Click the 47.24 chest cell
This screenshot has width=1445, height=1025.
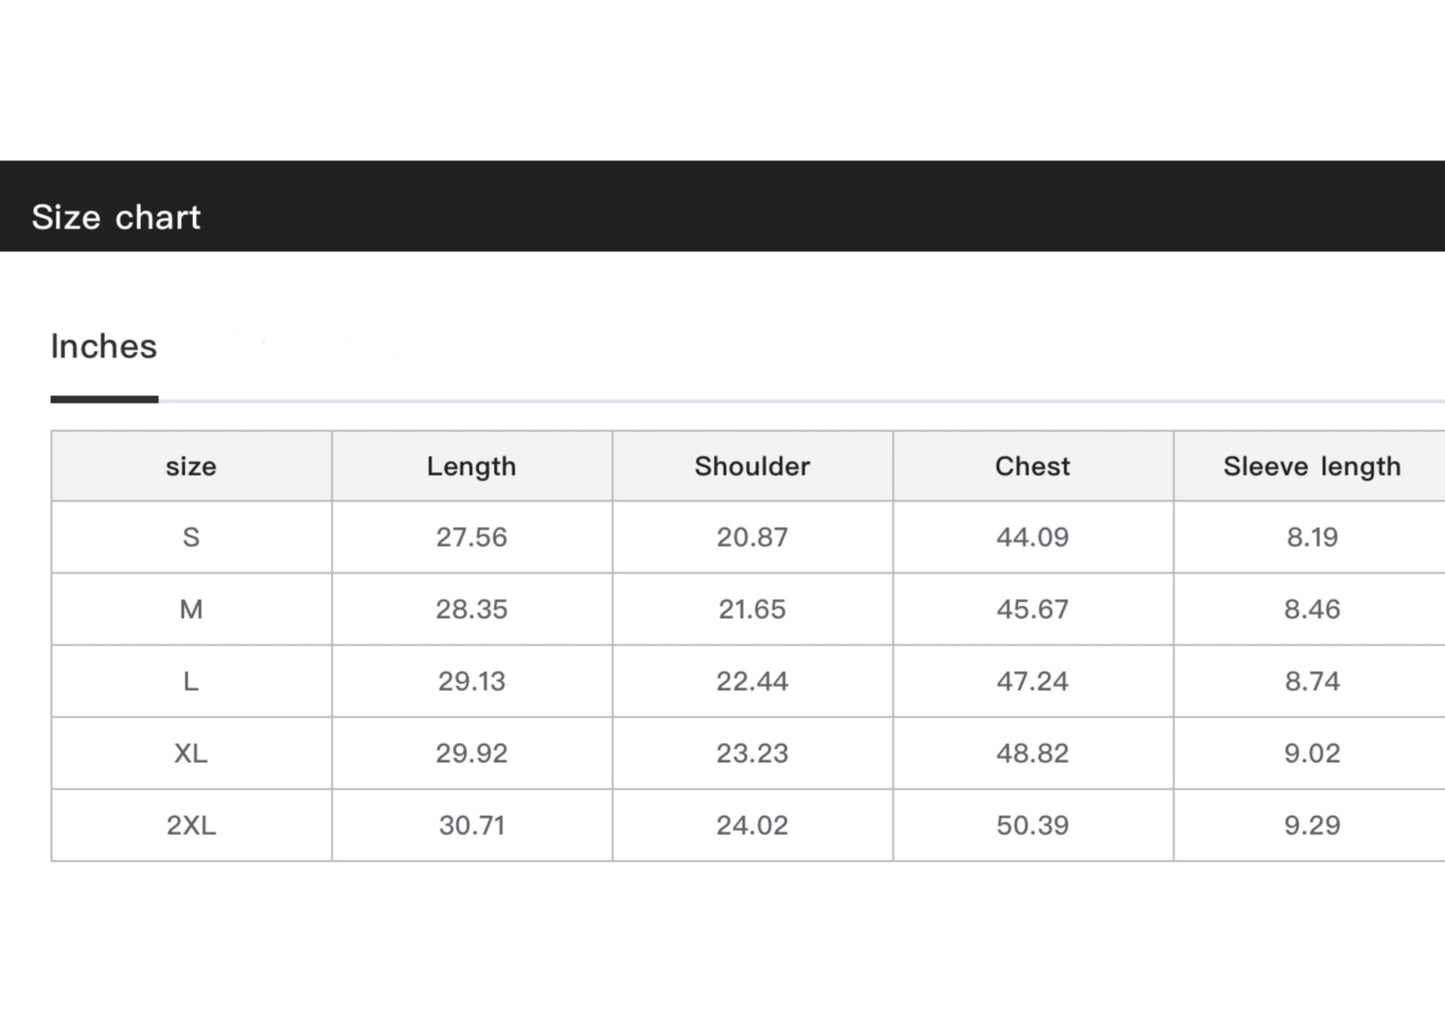tap(1032, 681)
